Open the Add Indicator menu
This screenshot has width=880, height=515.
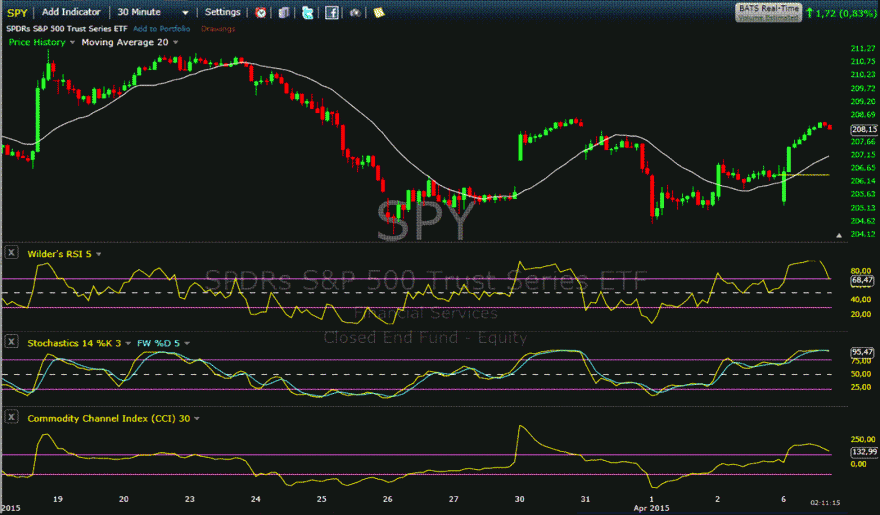71,12
